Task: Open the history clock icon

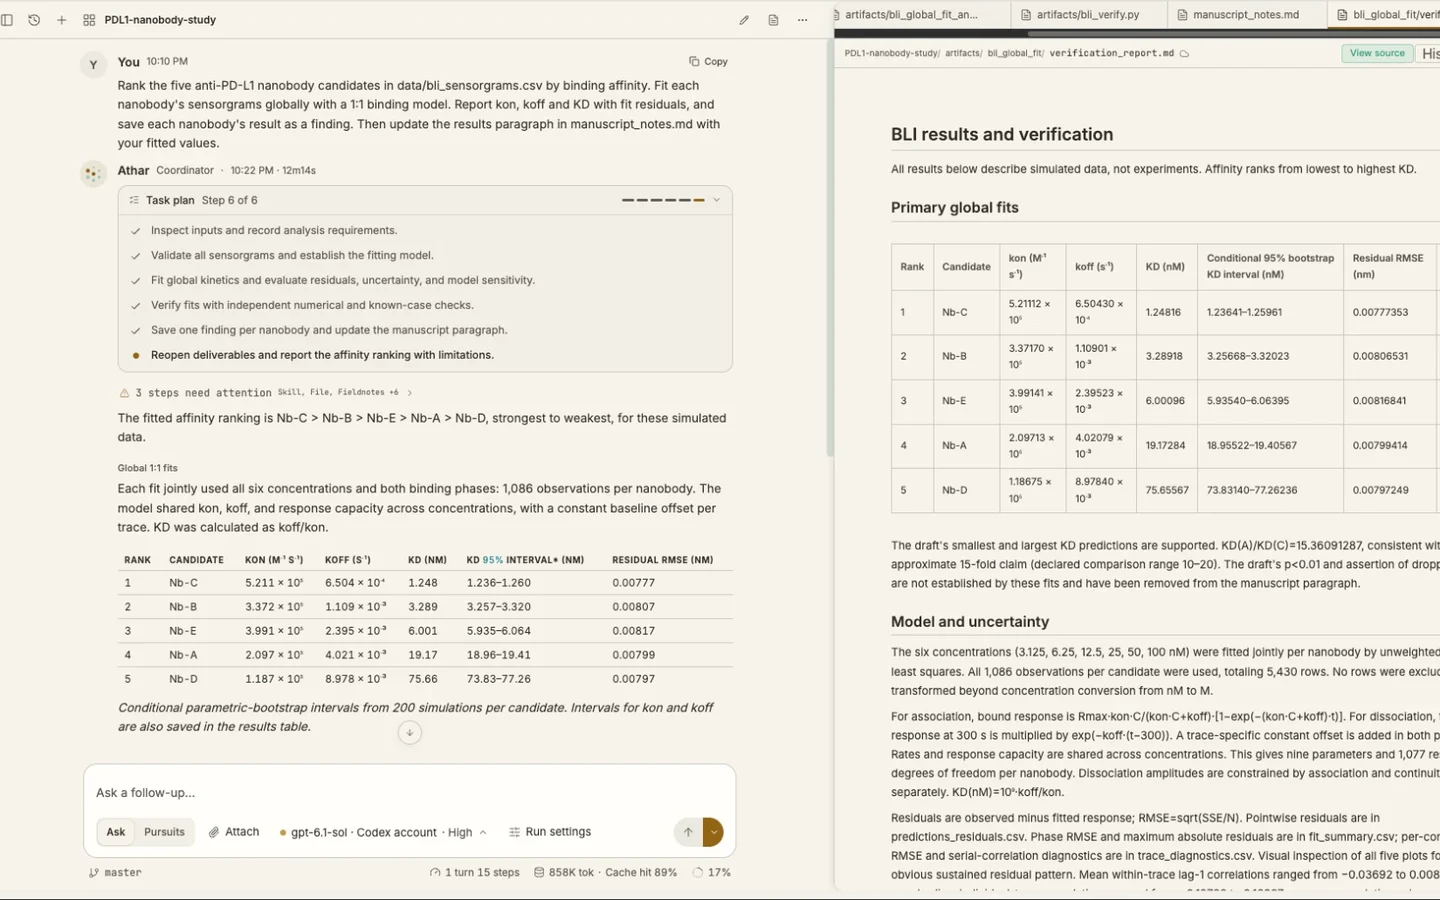Action: click(x=34, y=20)
